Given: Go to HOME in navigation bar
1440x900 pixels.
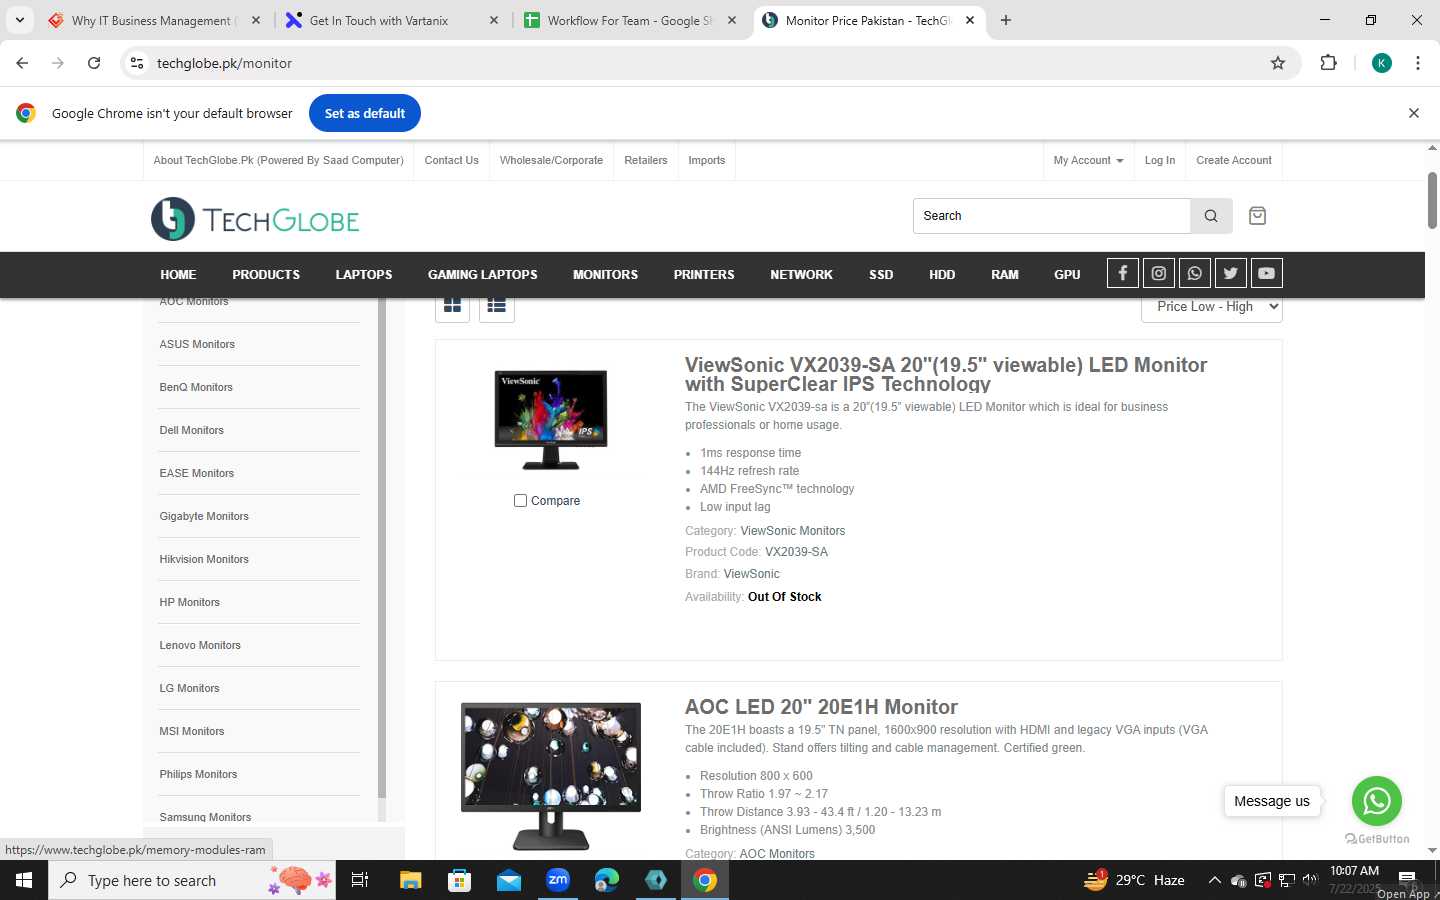Looking at the screenshot, I should [x=178, y=274].
